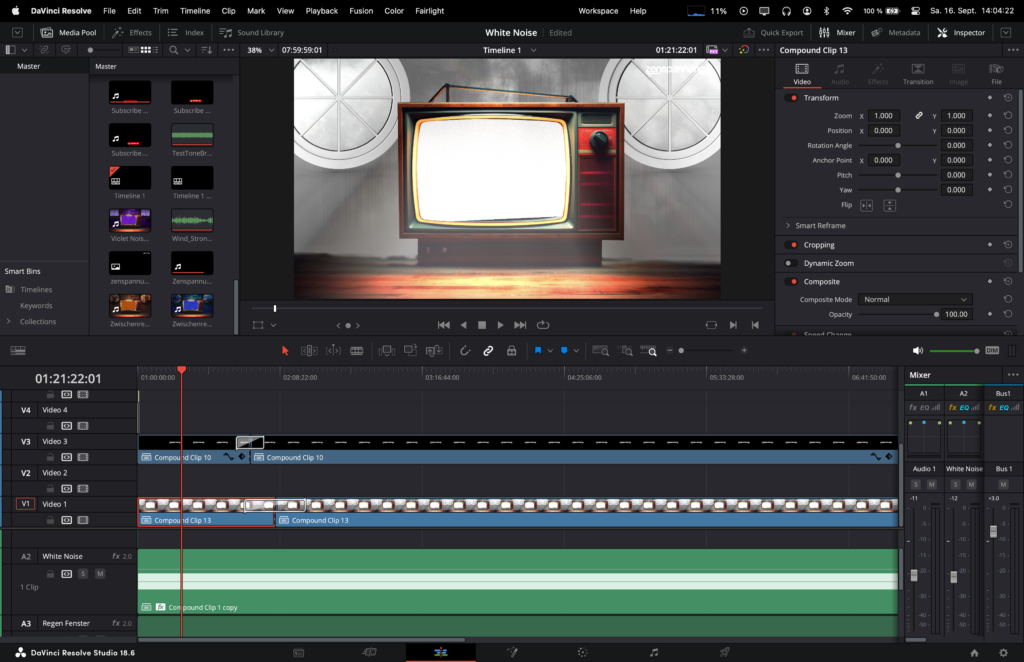1024x662 pixels.
Task: Disable the Video 2 track
Action: point(82,488)
